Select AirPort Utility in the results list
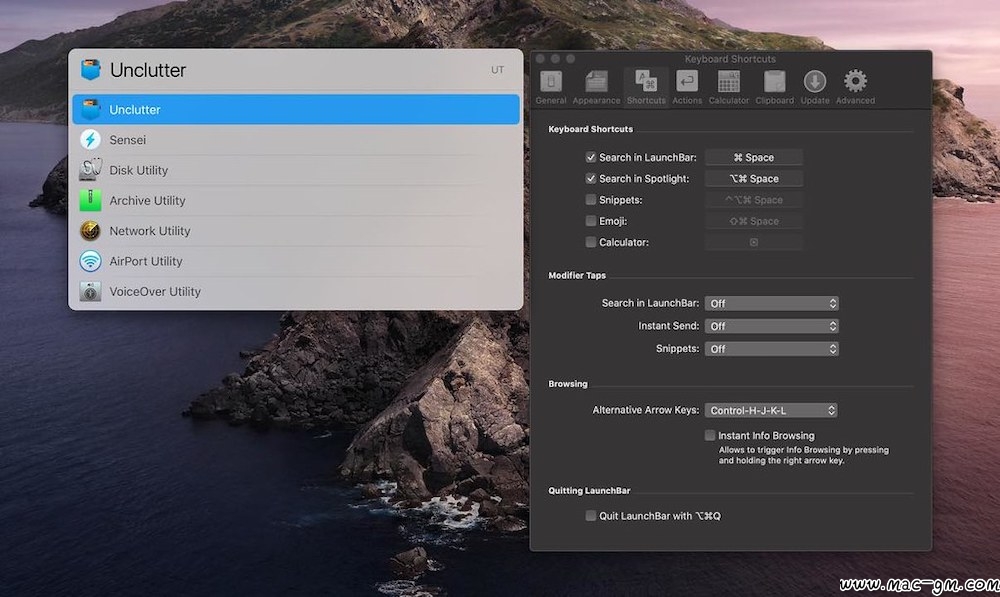The height and width of the screenshot is (597, 1000). click(x=296, y=261)
